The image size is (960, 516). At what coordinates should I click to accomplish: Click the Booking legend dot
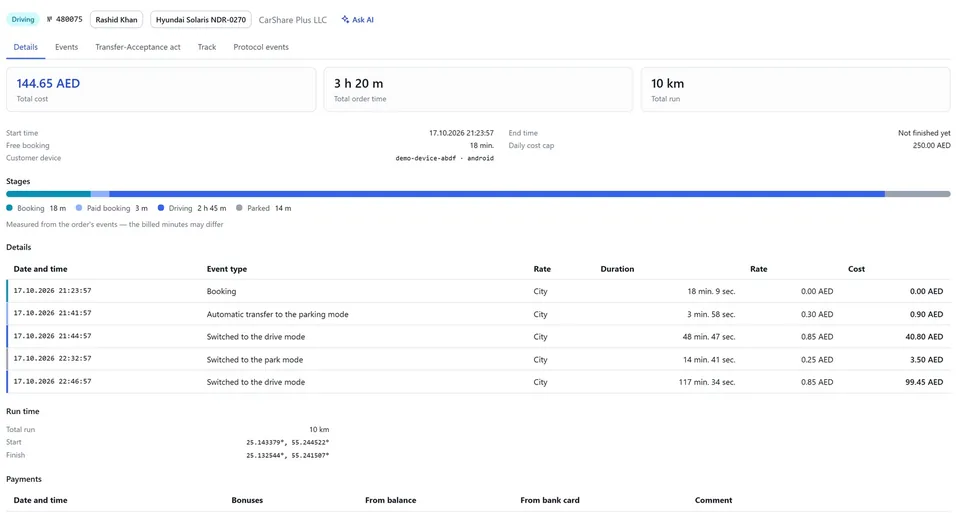[x=10, y=208]
